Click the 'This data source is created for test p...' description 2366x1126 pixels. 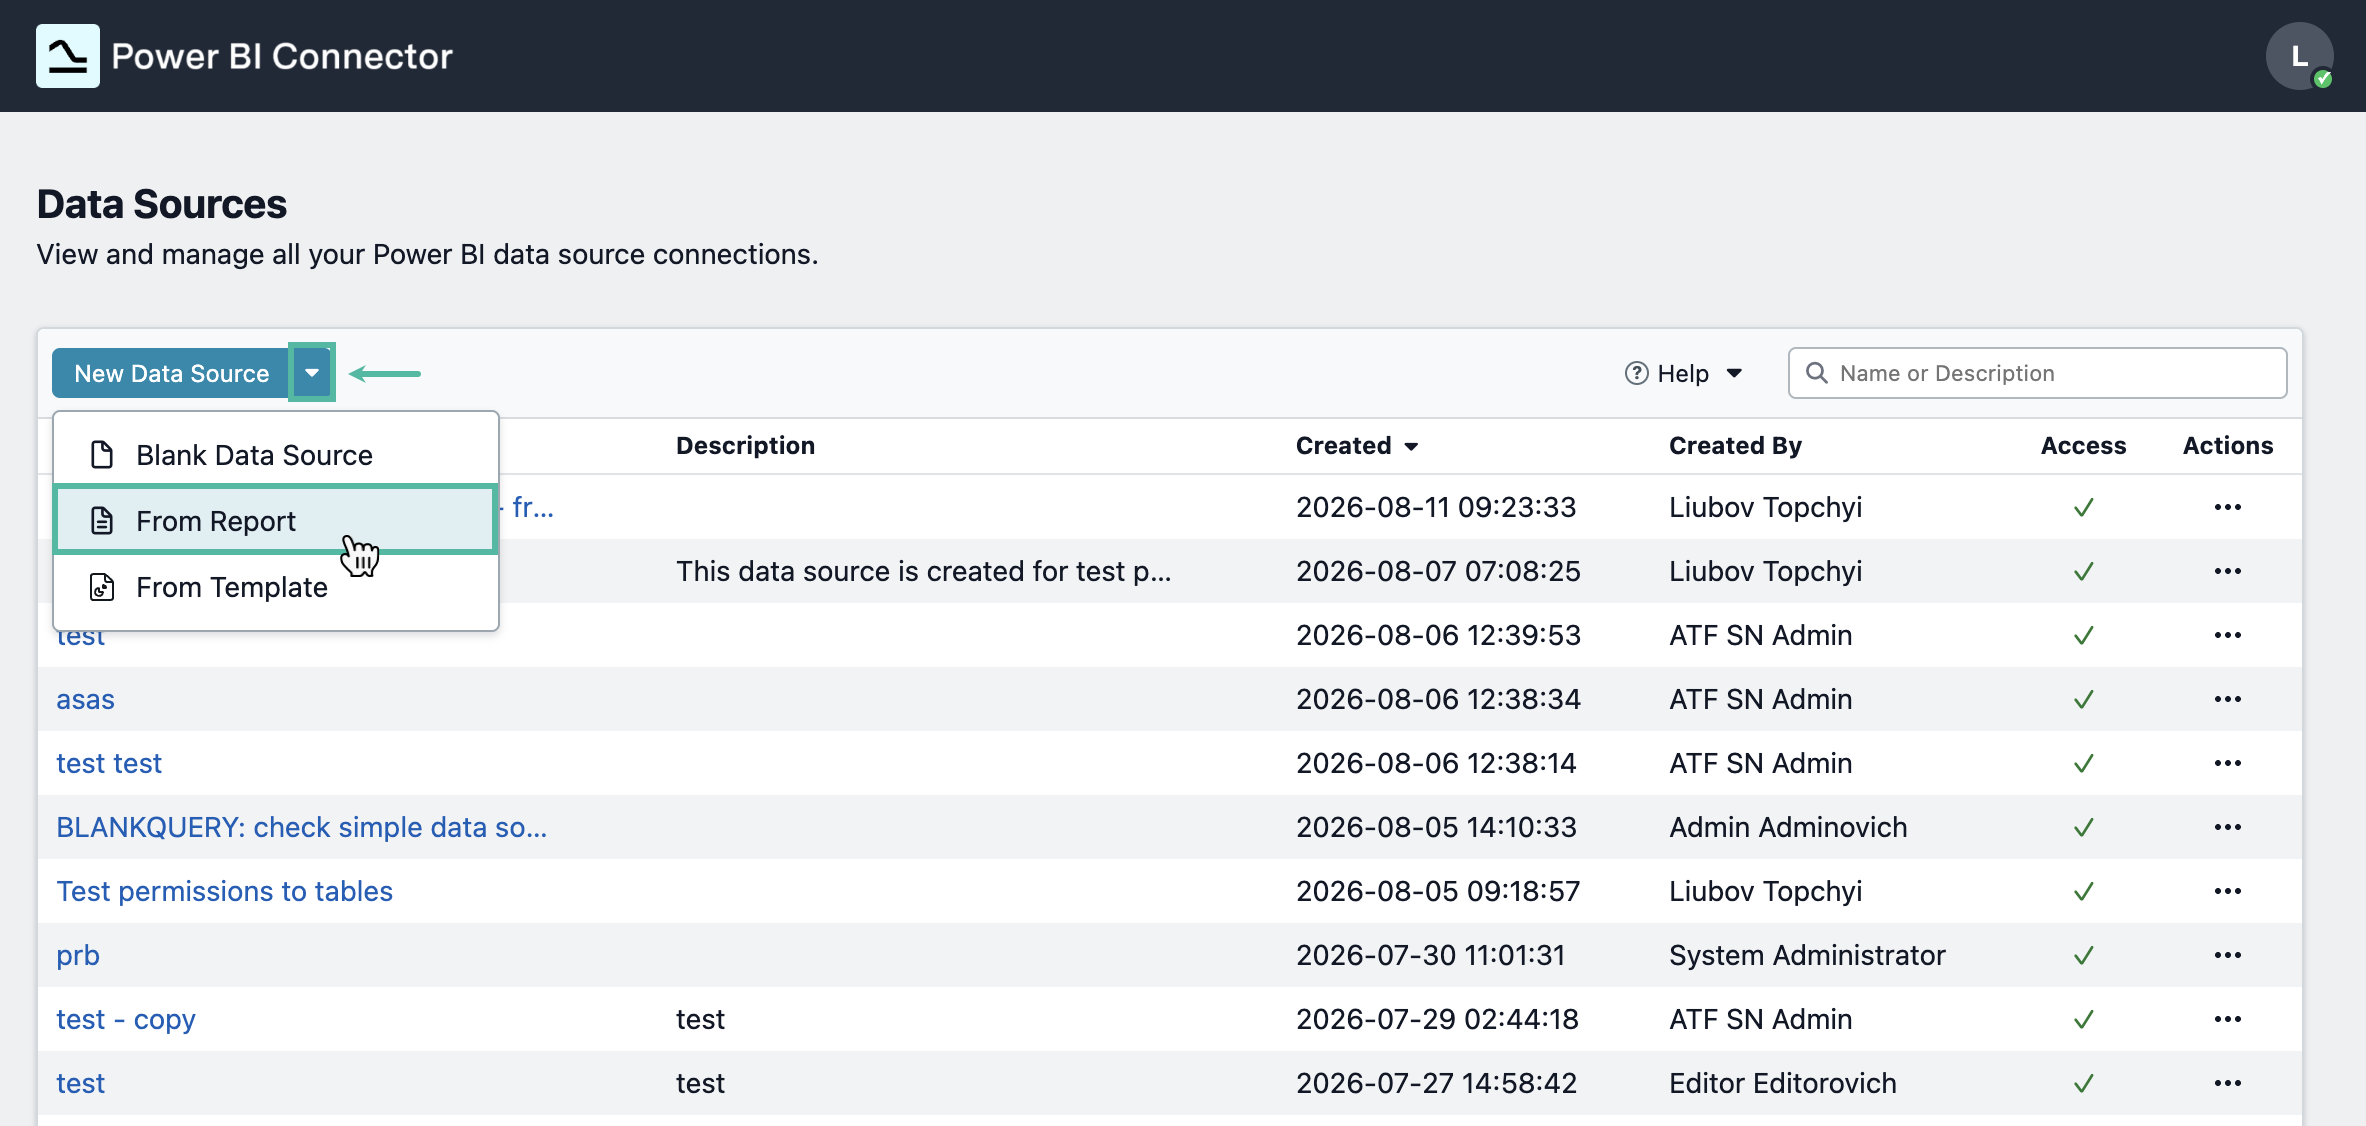coord(923,571)
